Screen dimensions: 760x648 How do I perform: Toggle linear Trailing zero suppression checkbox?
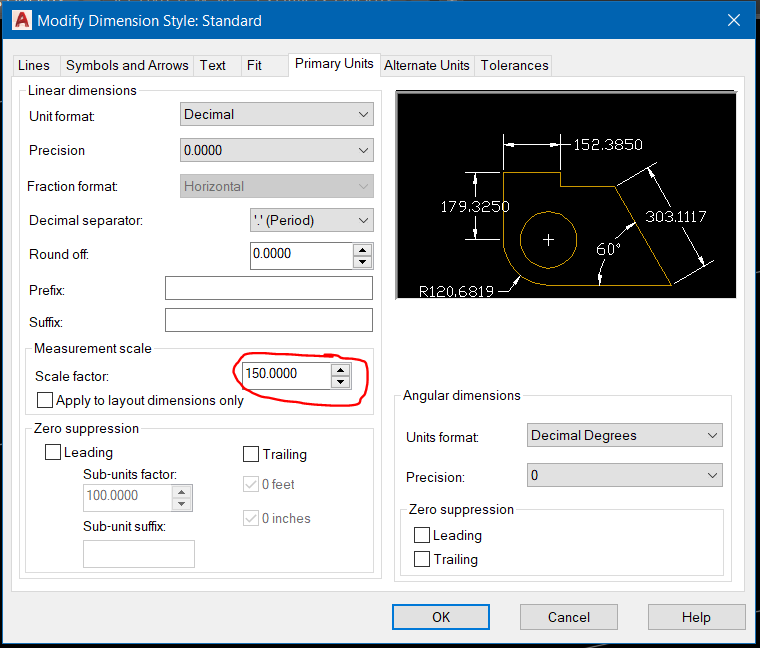251,455
